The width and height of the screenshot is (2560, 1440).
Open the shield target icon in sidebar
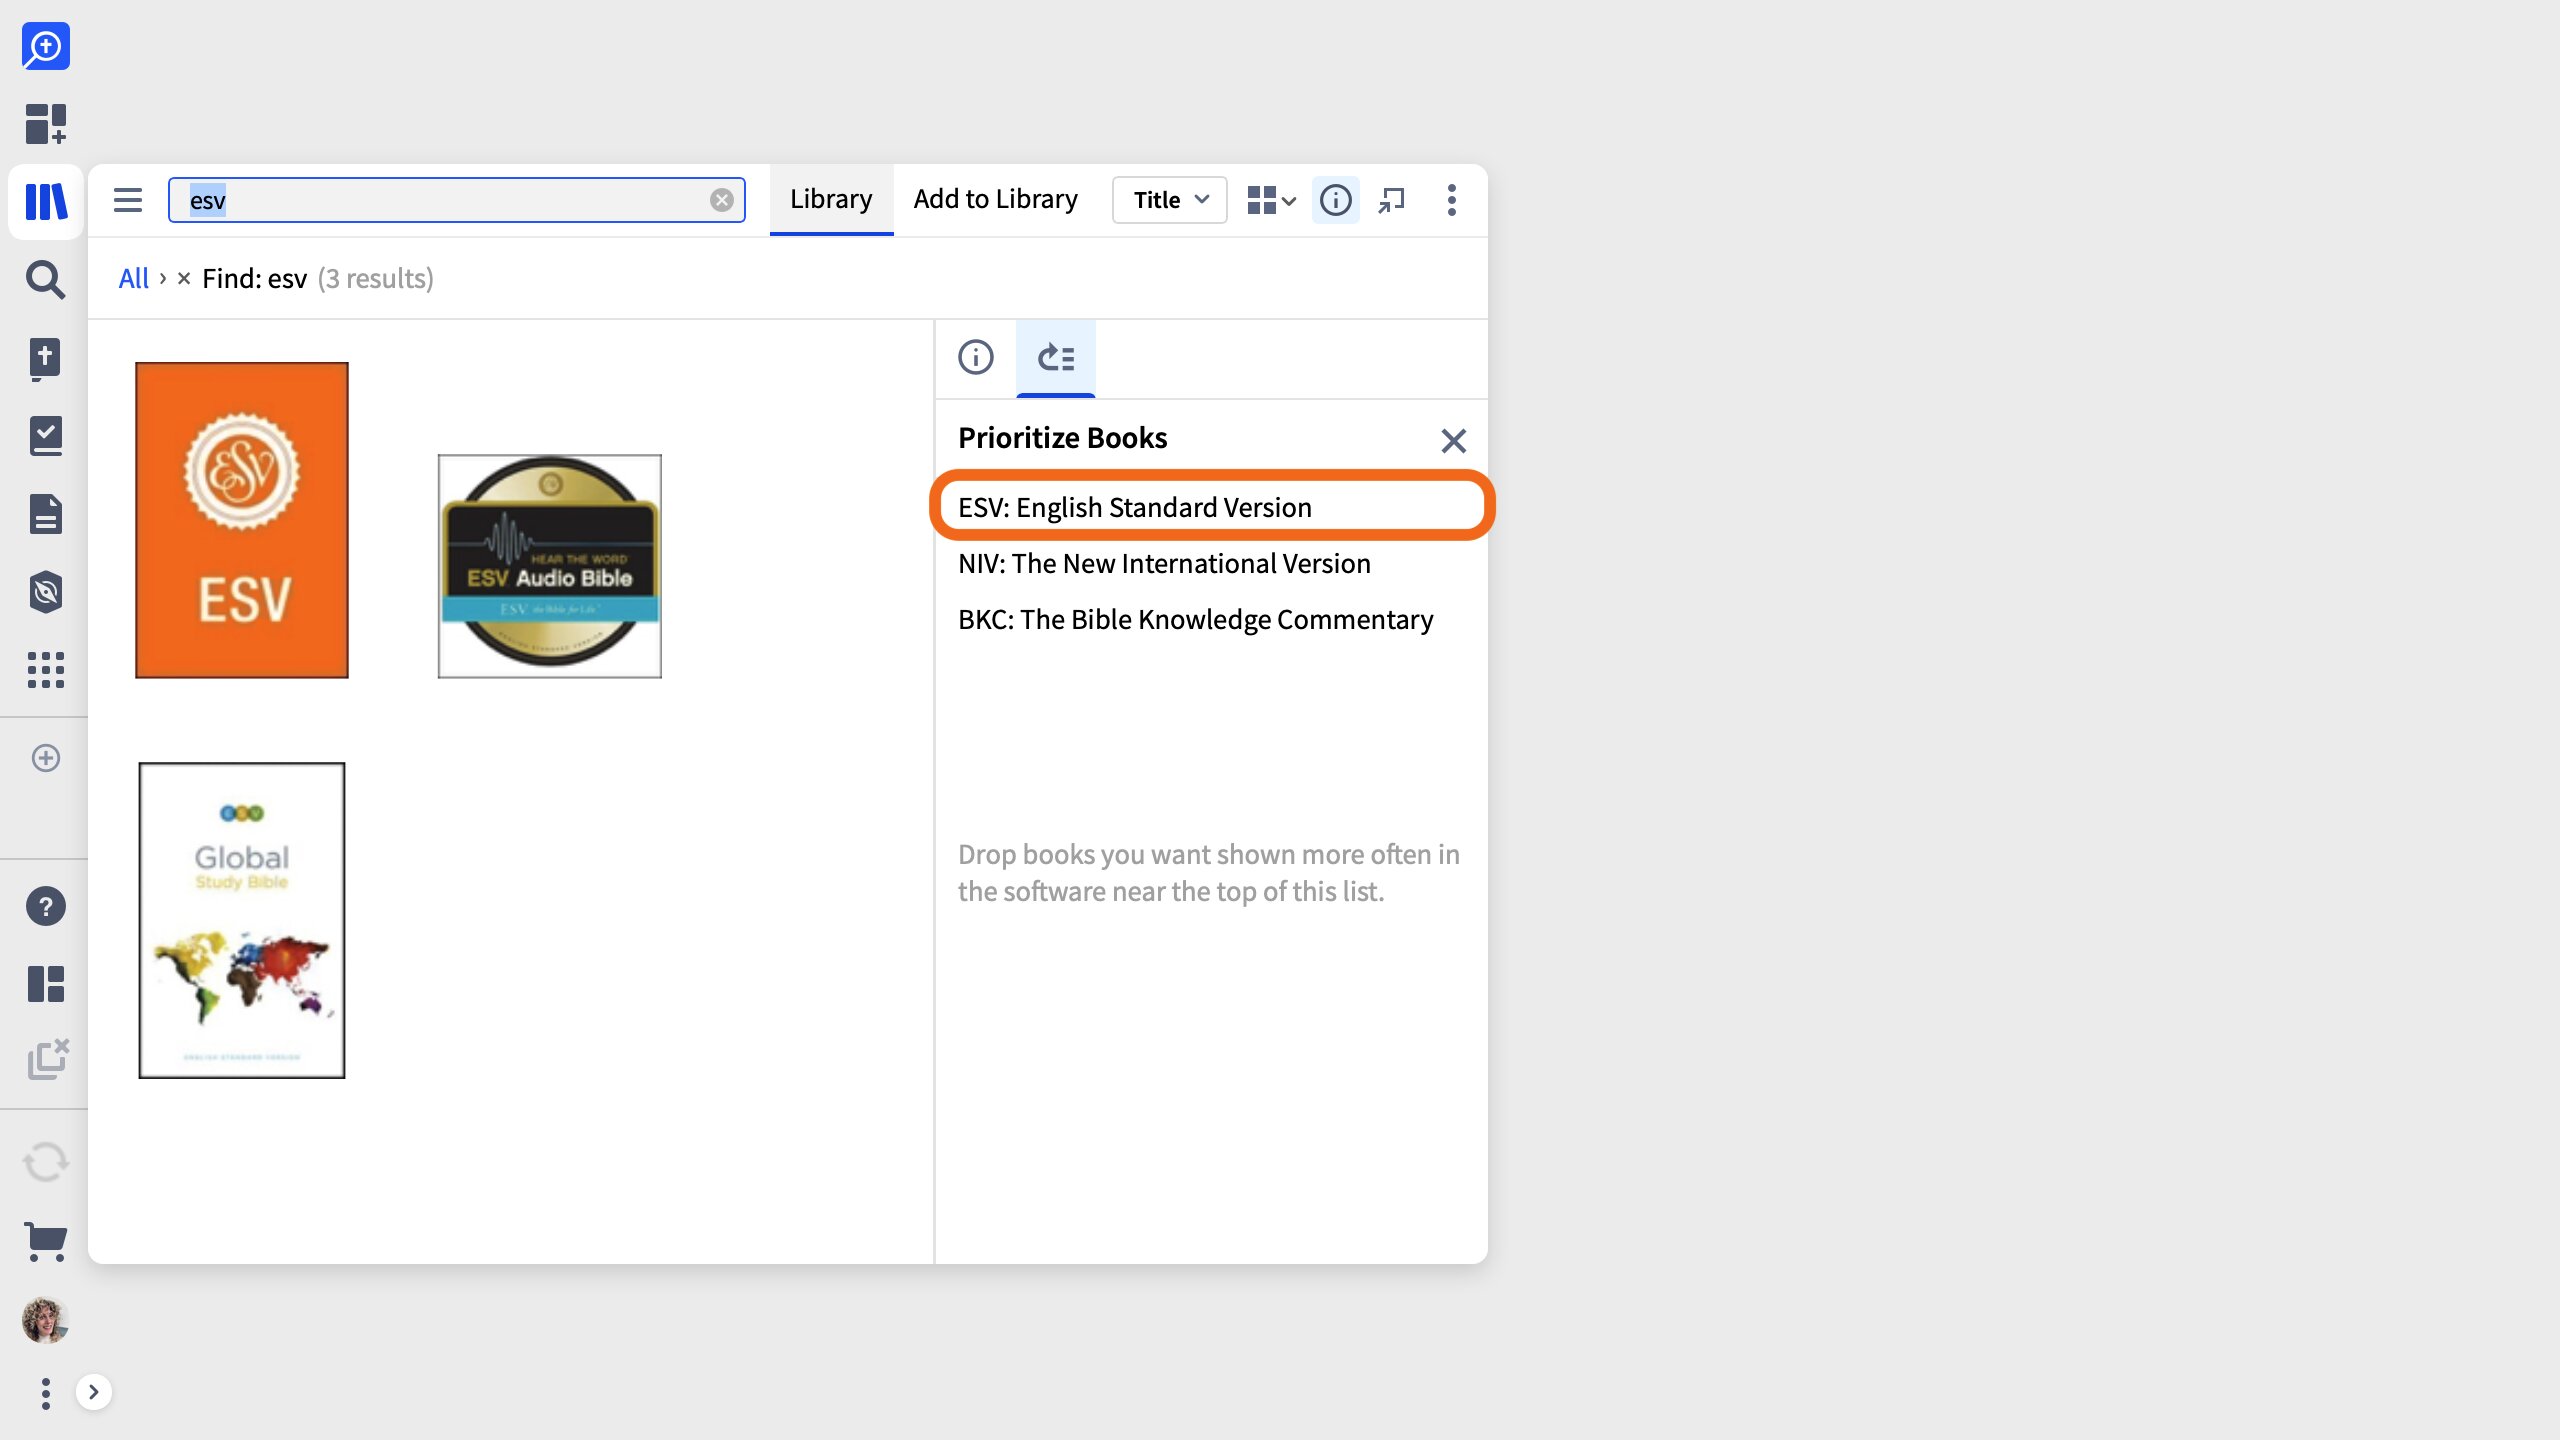(46, 592)
